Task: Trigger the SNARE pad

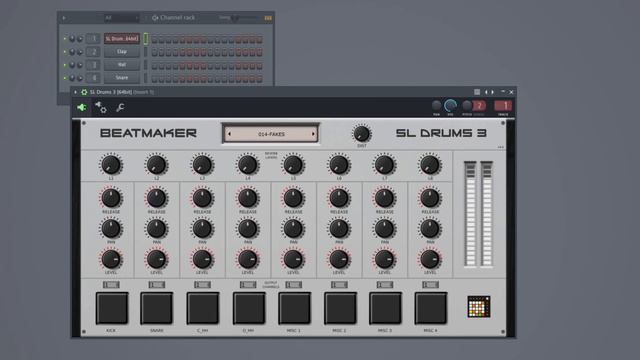Action: [157, 308]
